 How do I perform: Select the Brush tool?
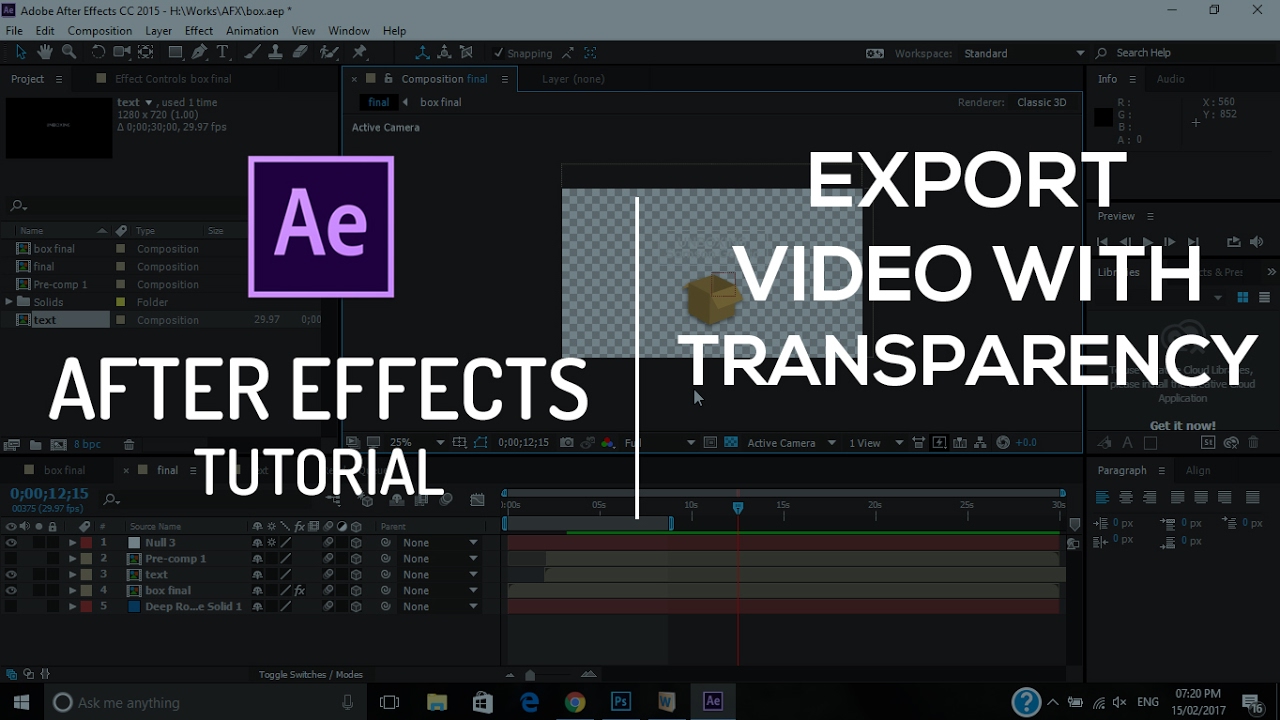(x=253, y=53)
